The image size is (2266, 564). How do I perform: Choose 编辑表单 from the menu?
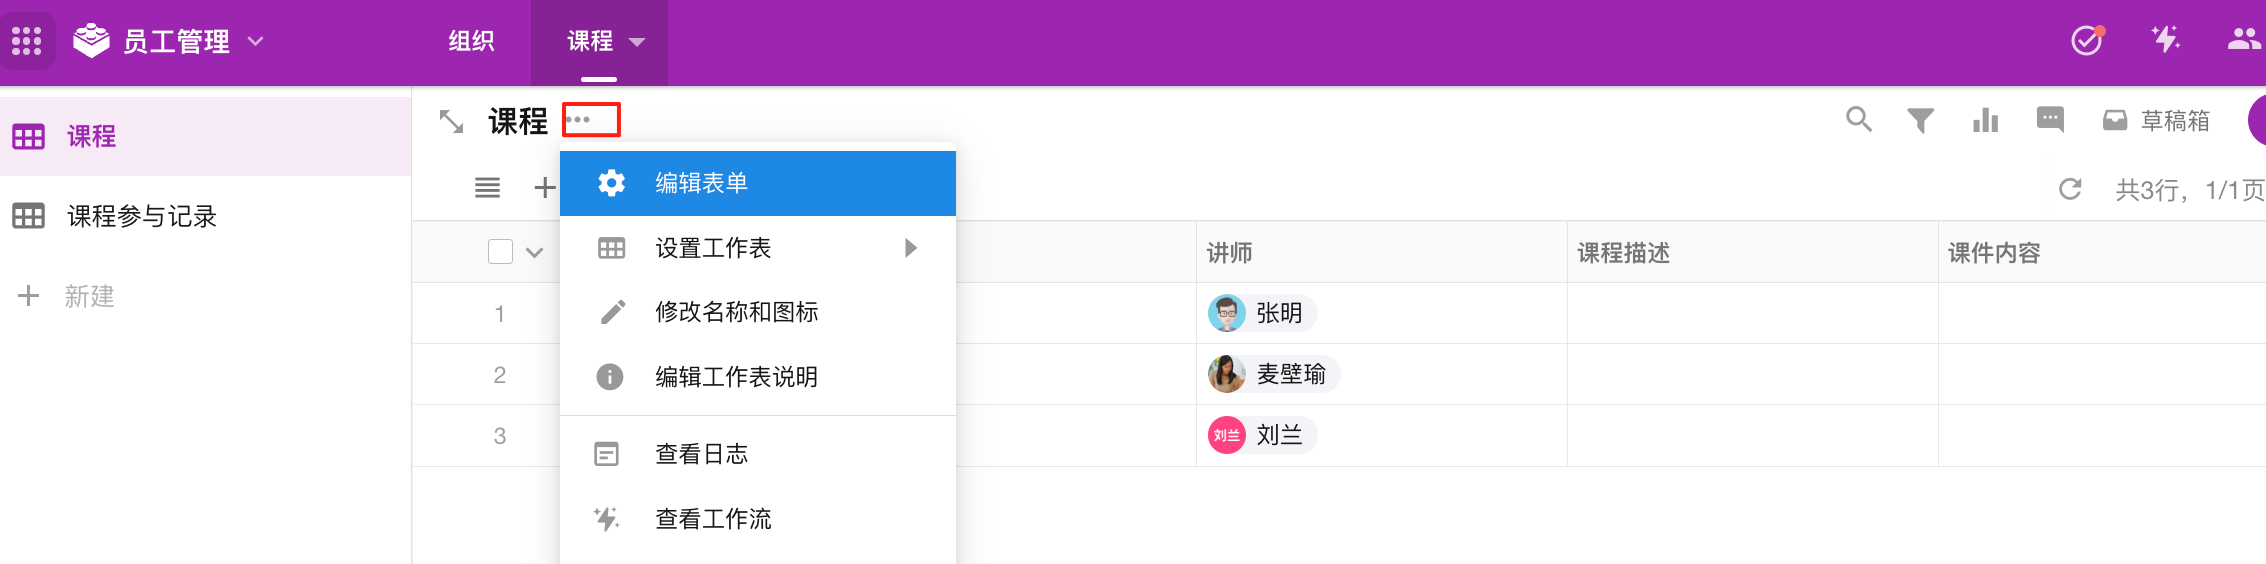point(758,183)
